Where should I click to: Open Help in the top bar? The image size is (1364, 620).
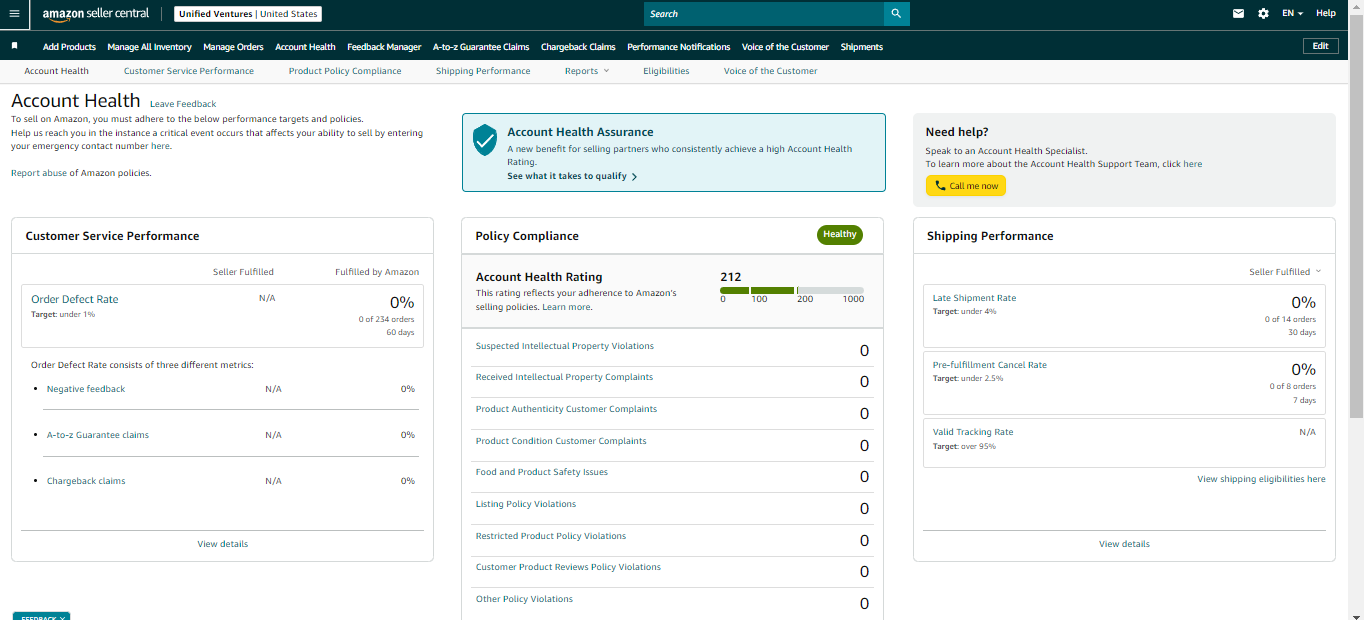1326,14
